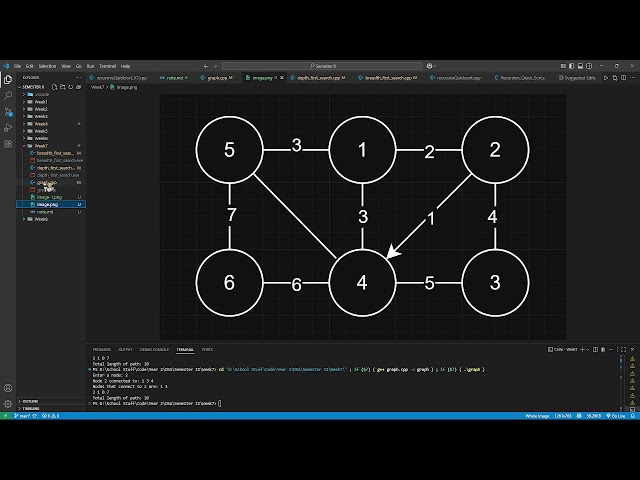Screen dimensions: 640x480
Task: Click the graph image preview
Action: [362, 217]
